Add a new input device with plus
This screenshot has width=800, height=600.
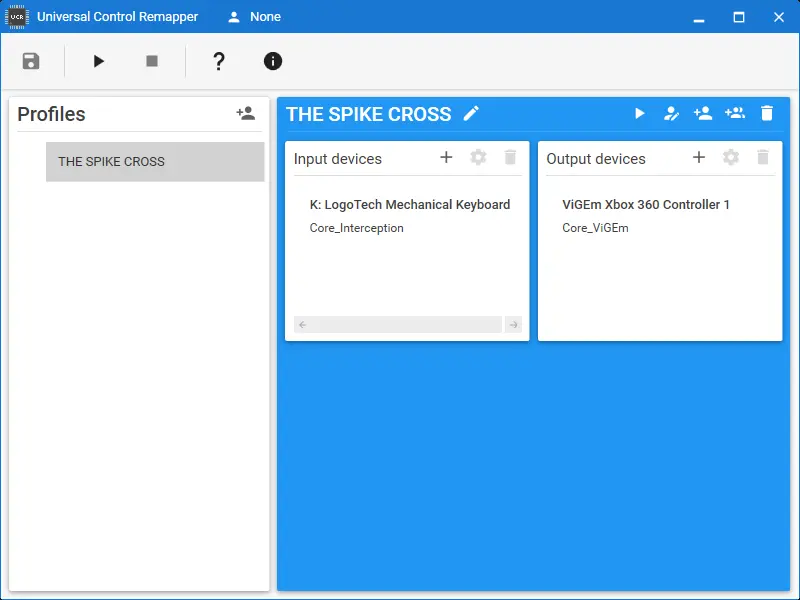(446, 157)
